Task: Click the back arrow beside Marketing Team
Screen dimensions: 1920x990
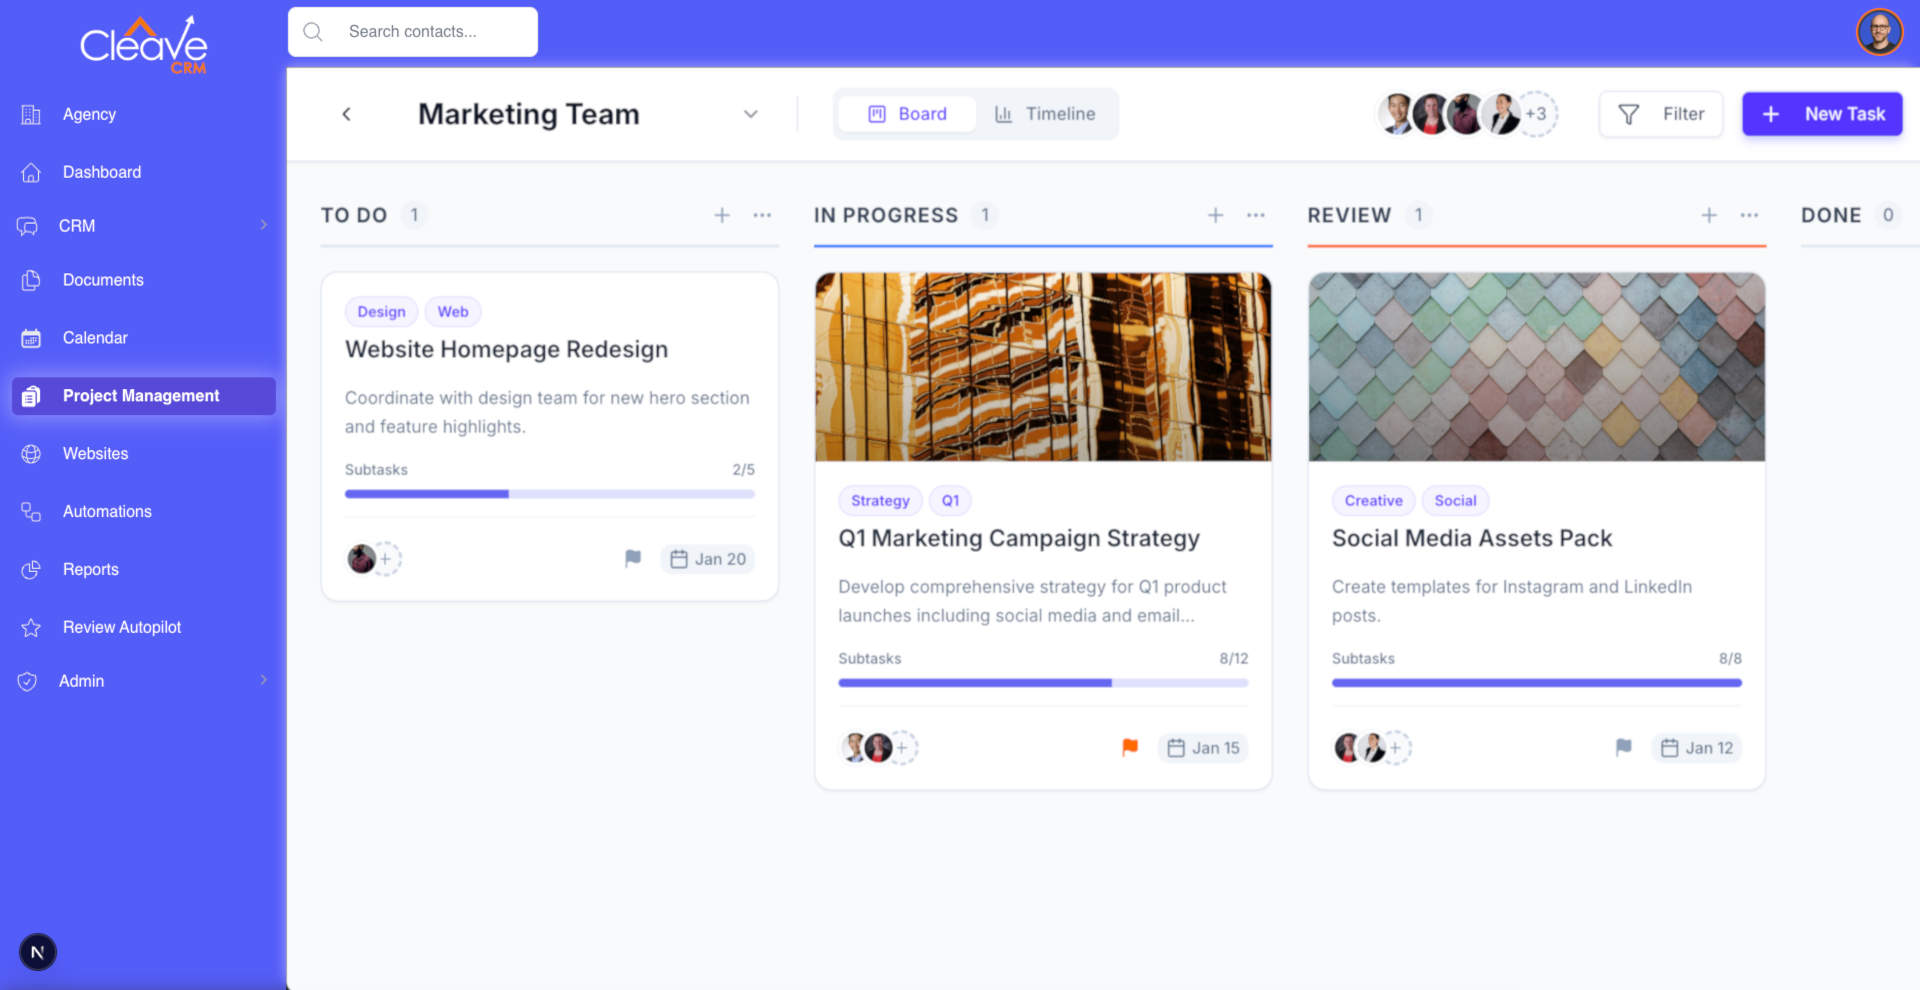Action: pos(346,114)
